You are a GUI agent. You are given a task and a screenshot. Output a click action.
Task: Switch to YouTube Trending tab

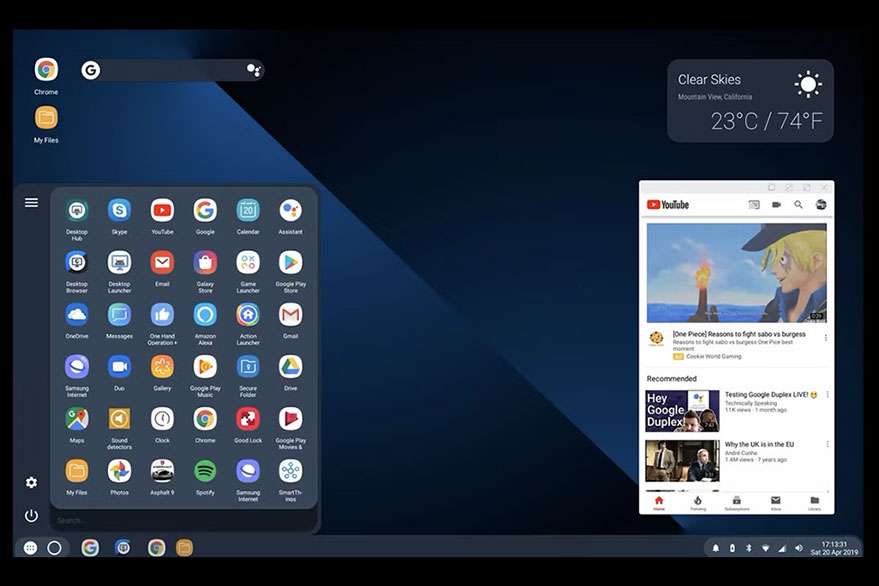tap(698, 503)
